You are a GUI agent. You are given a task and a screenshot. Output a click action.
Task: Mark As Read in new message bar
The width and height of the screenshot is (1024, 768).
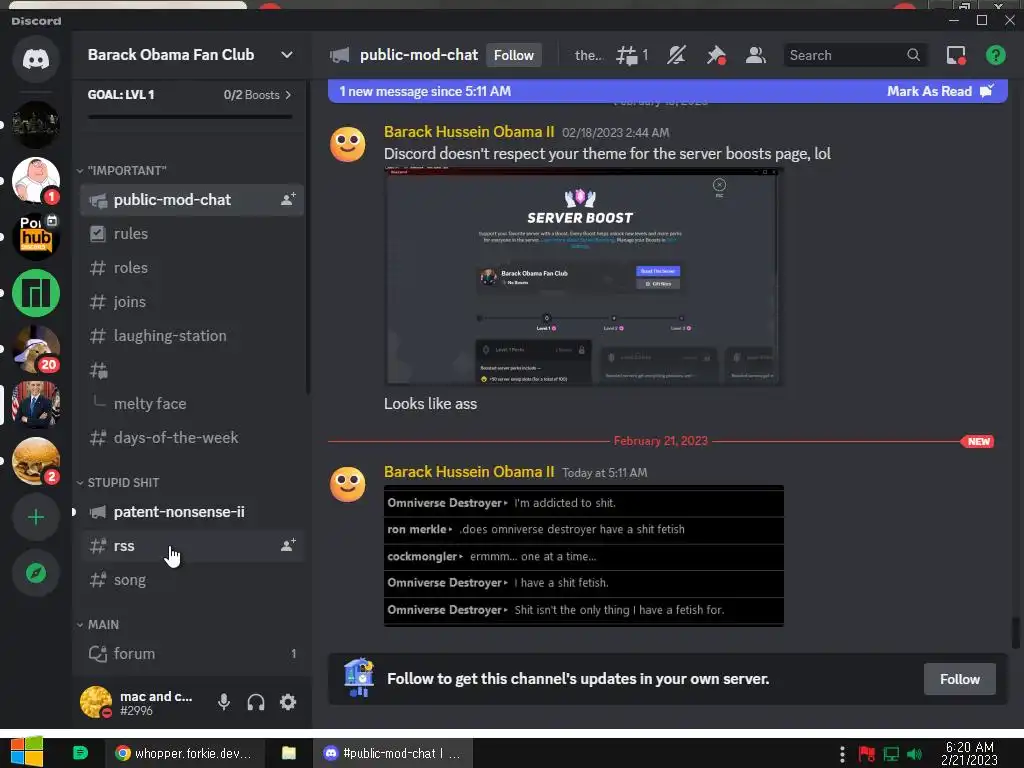click(x=940, y=91)
